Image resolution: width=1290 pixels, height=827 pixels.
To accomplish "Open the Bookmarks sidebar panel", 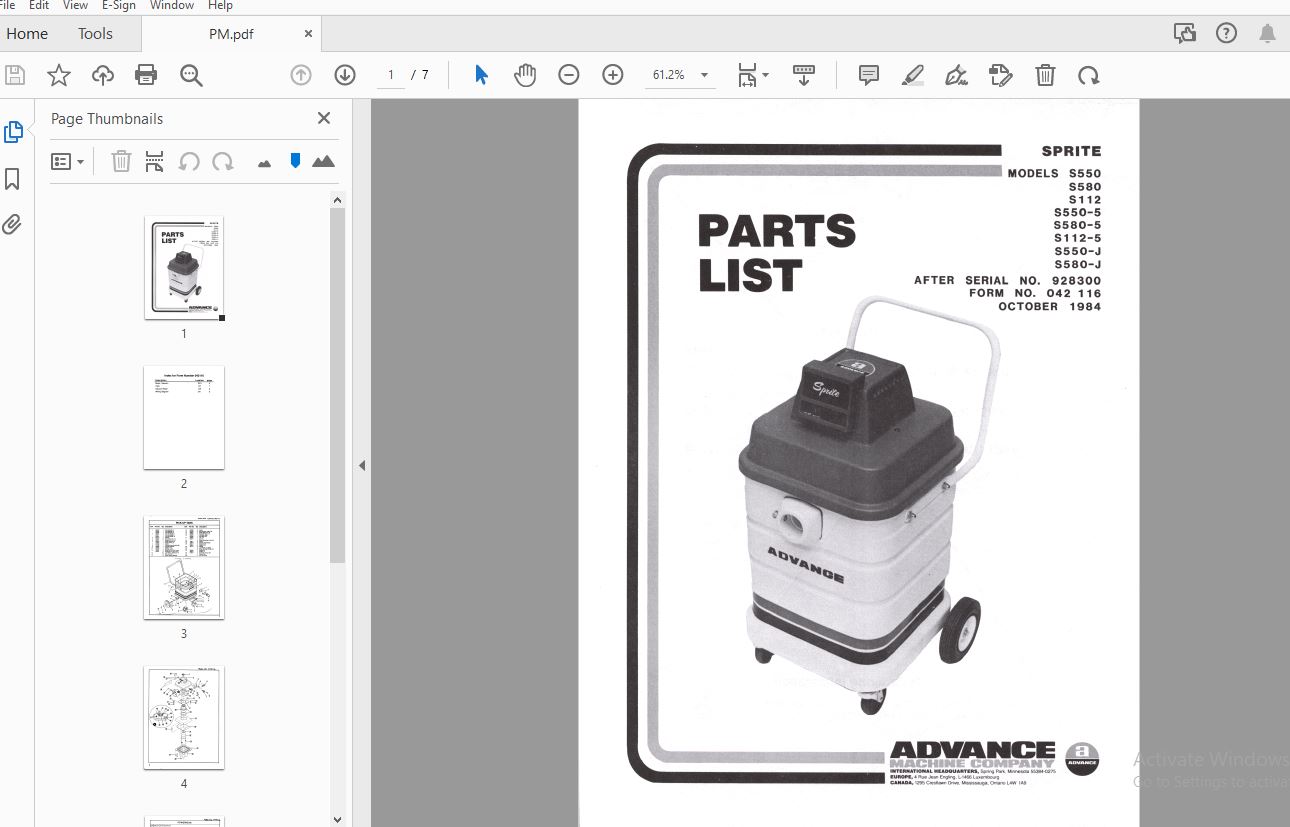I will [13, 178].
